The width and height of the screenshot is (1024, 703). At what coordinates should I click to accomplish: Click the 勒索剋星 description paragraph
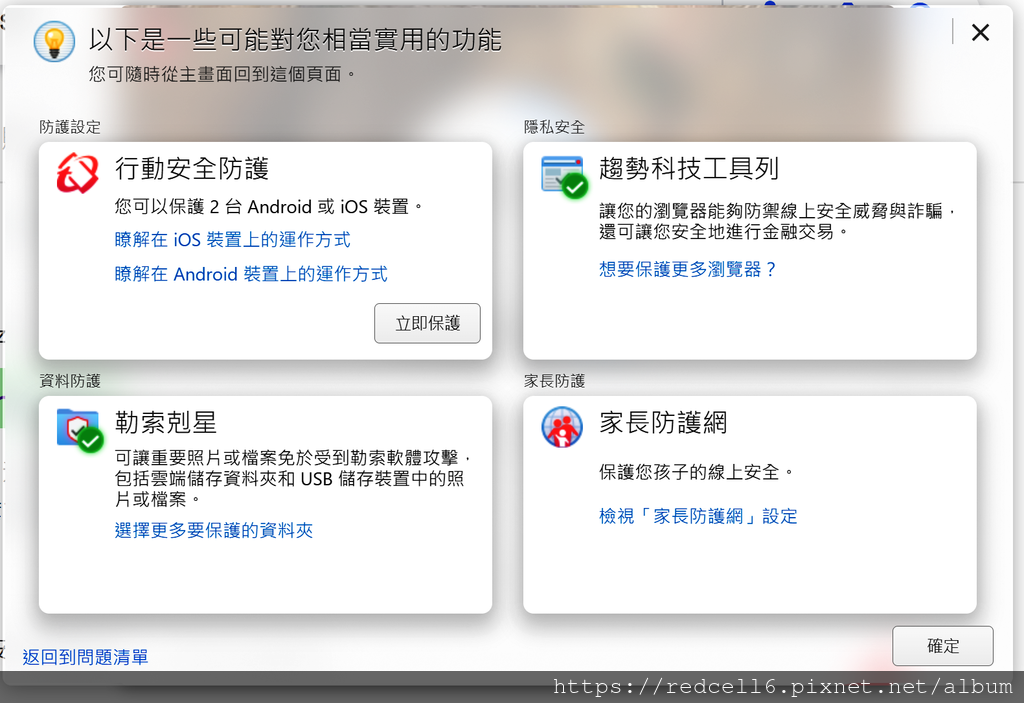293,478
